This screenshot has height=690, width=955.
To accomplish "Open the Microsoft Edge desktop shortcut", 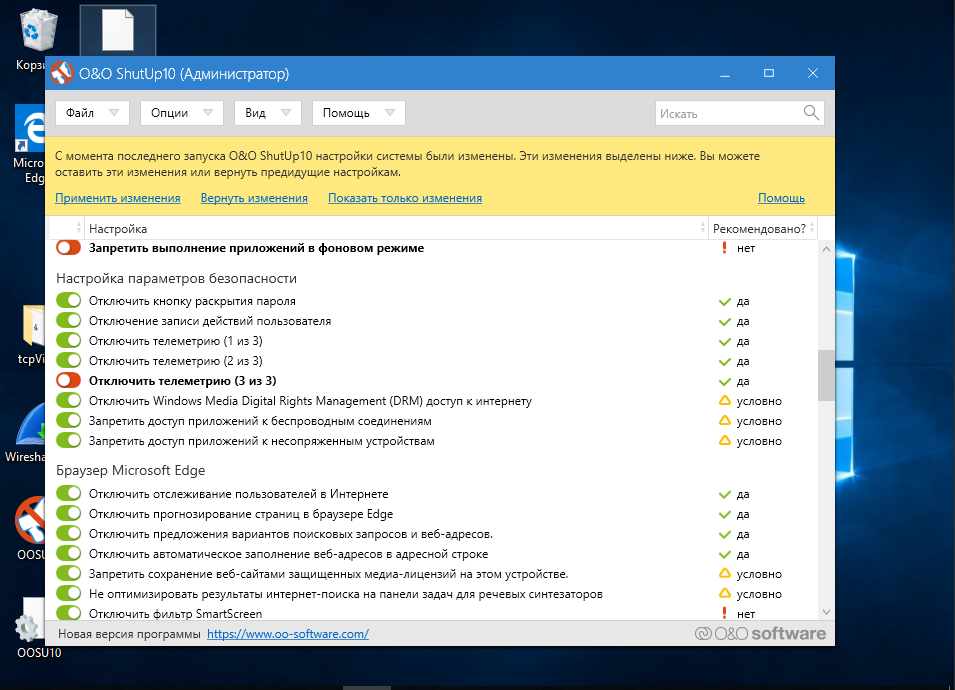I will coord(30,128).
